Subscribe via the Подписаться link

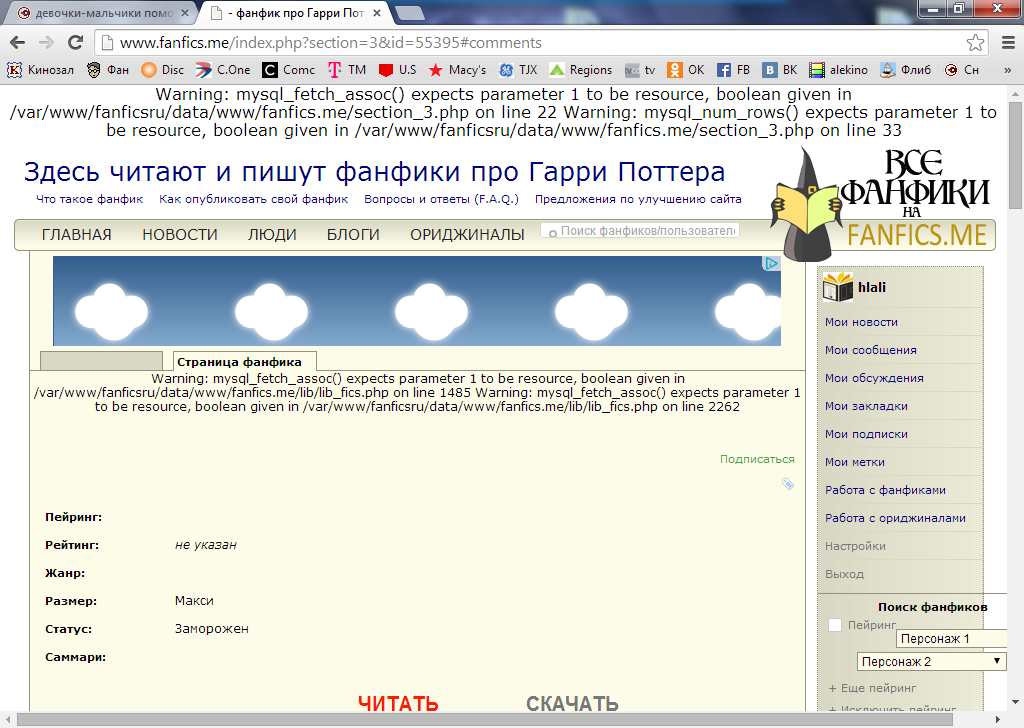click(757, 459)
